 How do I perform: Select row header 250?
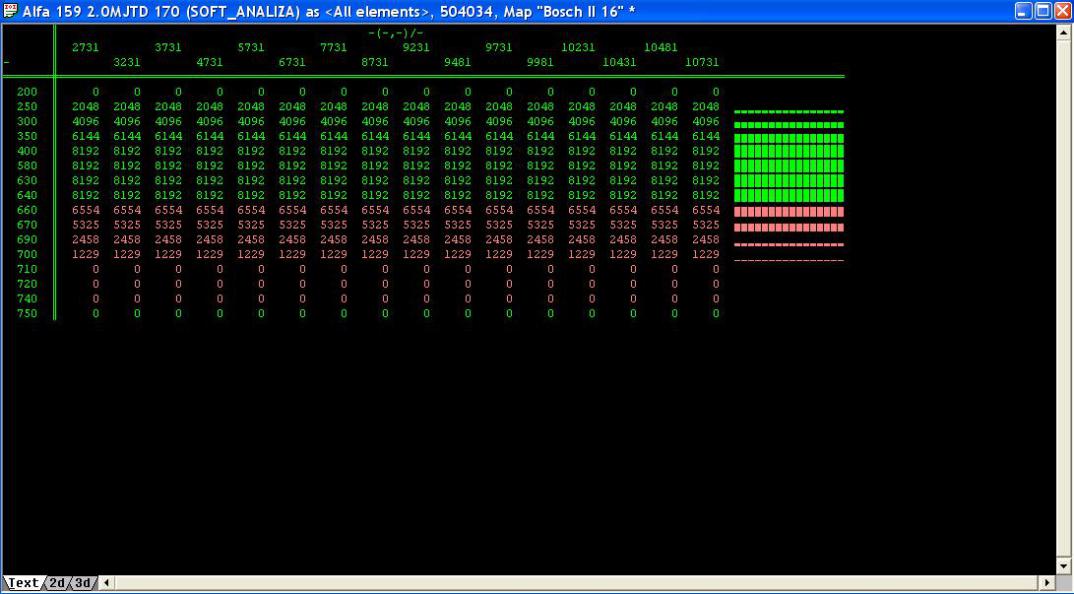point(27,107)
